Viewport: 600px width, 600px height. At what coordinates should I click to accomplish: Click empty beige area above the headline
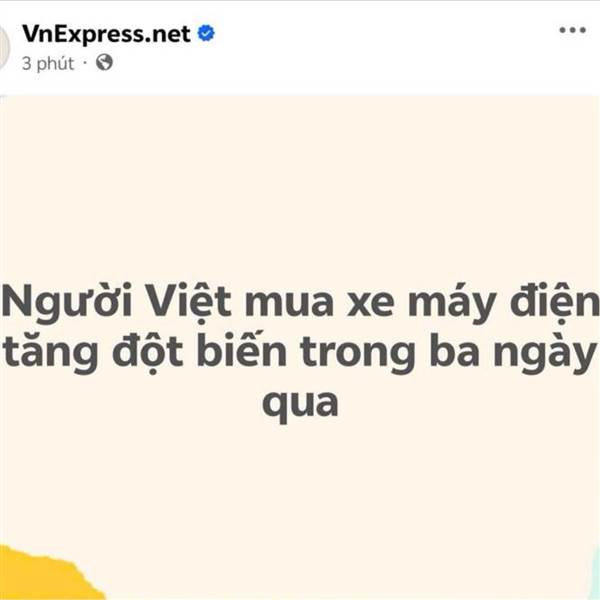[x=300, y=184]
